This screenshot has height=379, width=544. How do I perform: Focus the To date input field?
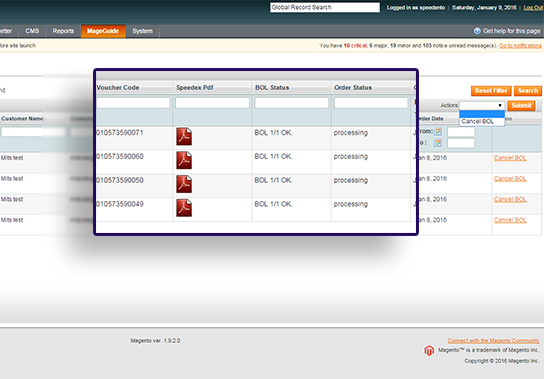(x=461, y=143)
